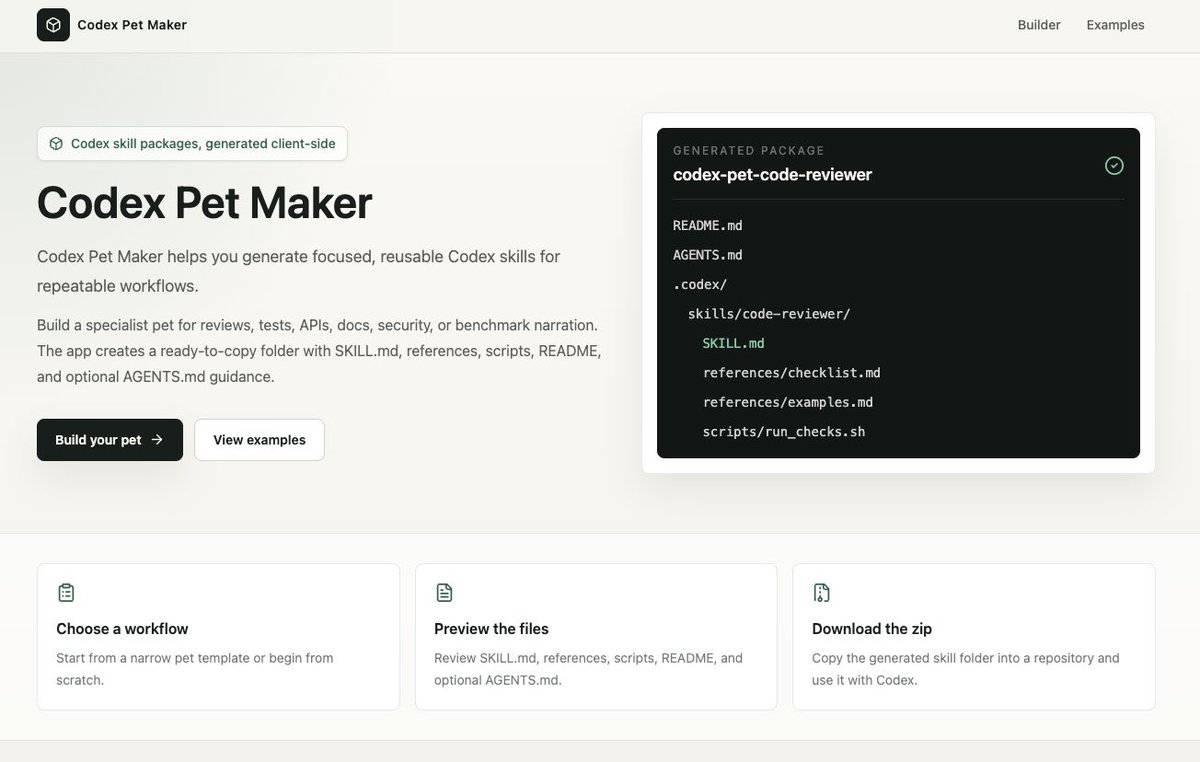Open the Builder nav link
Viewport: 1200px width, 762px height.
point(1039,25)
